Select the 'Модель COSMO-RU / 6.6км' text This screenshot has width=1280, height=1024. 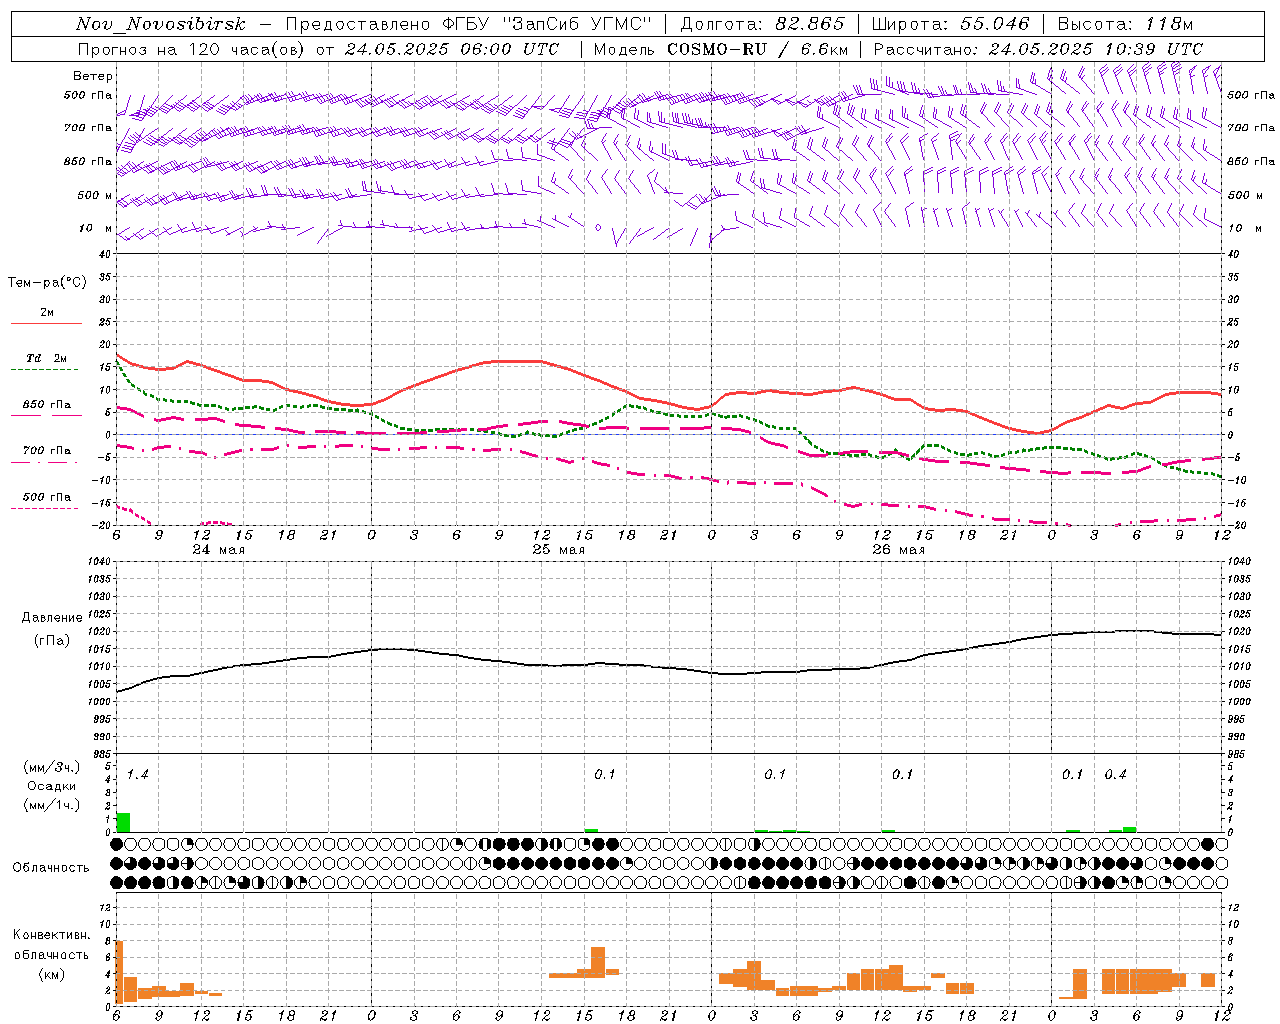[720, 49]
